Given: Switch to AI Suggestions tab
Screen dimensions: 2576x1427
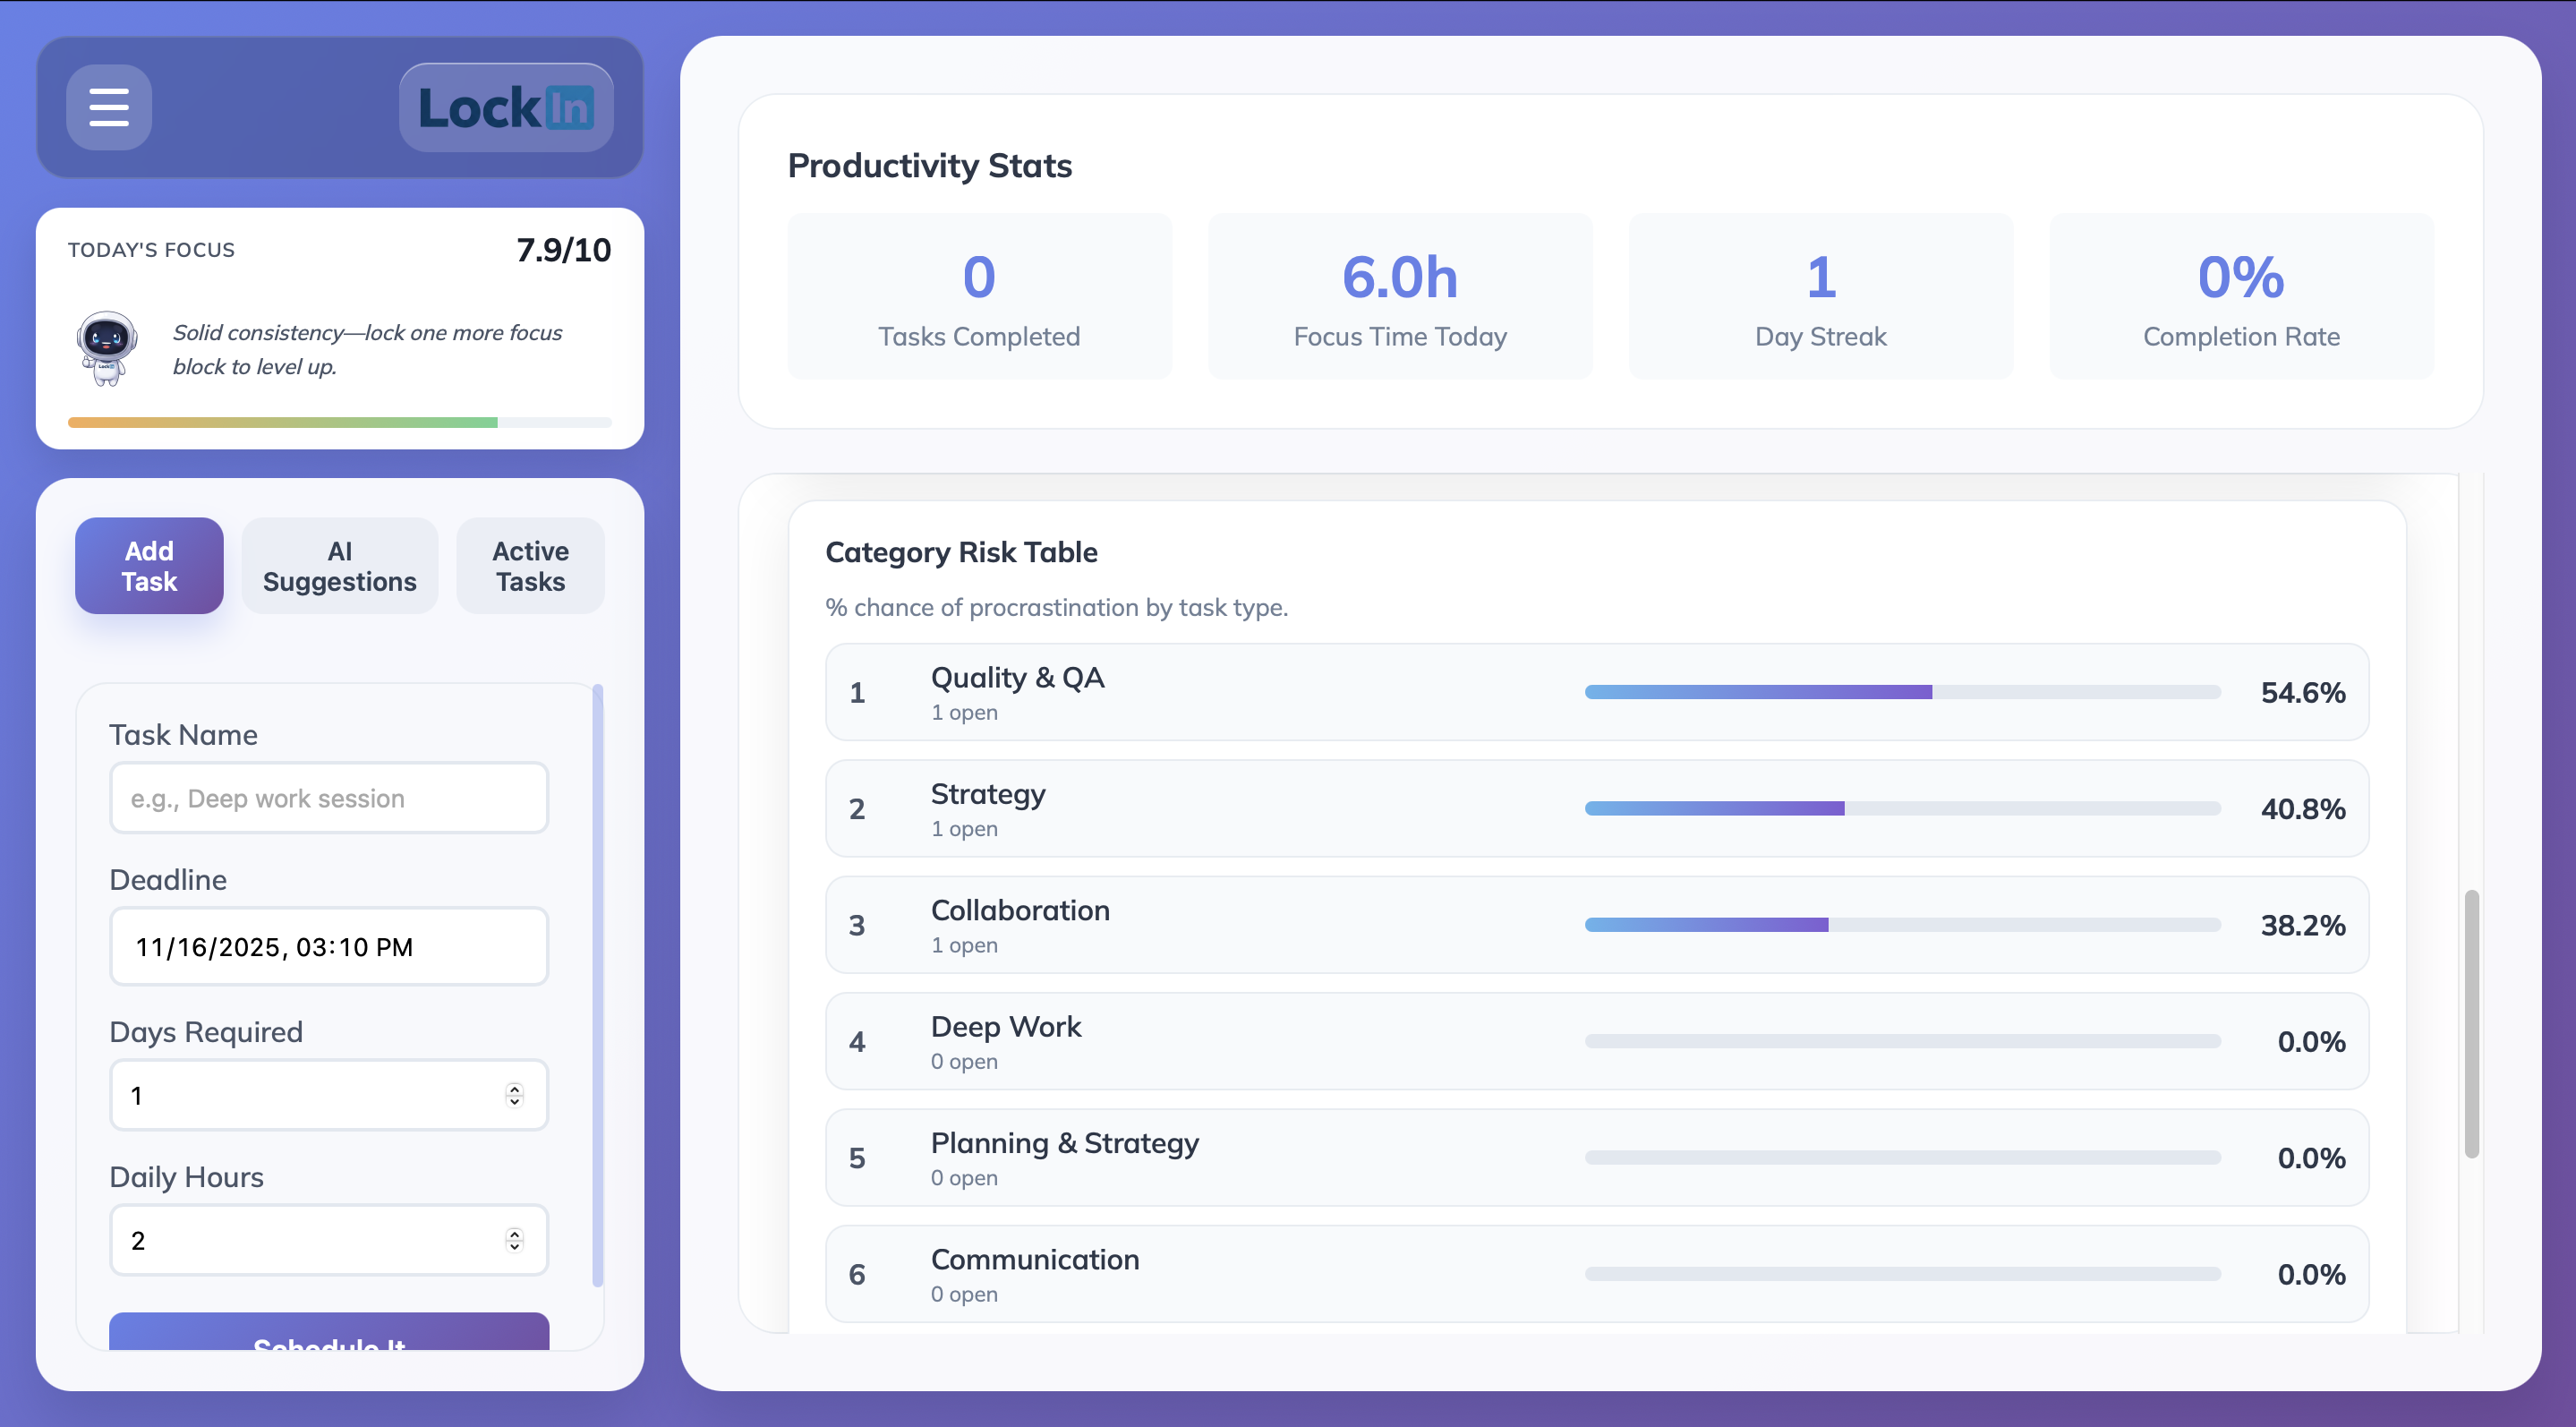Looking at the screenshot, I should click(339, 566).
